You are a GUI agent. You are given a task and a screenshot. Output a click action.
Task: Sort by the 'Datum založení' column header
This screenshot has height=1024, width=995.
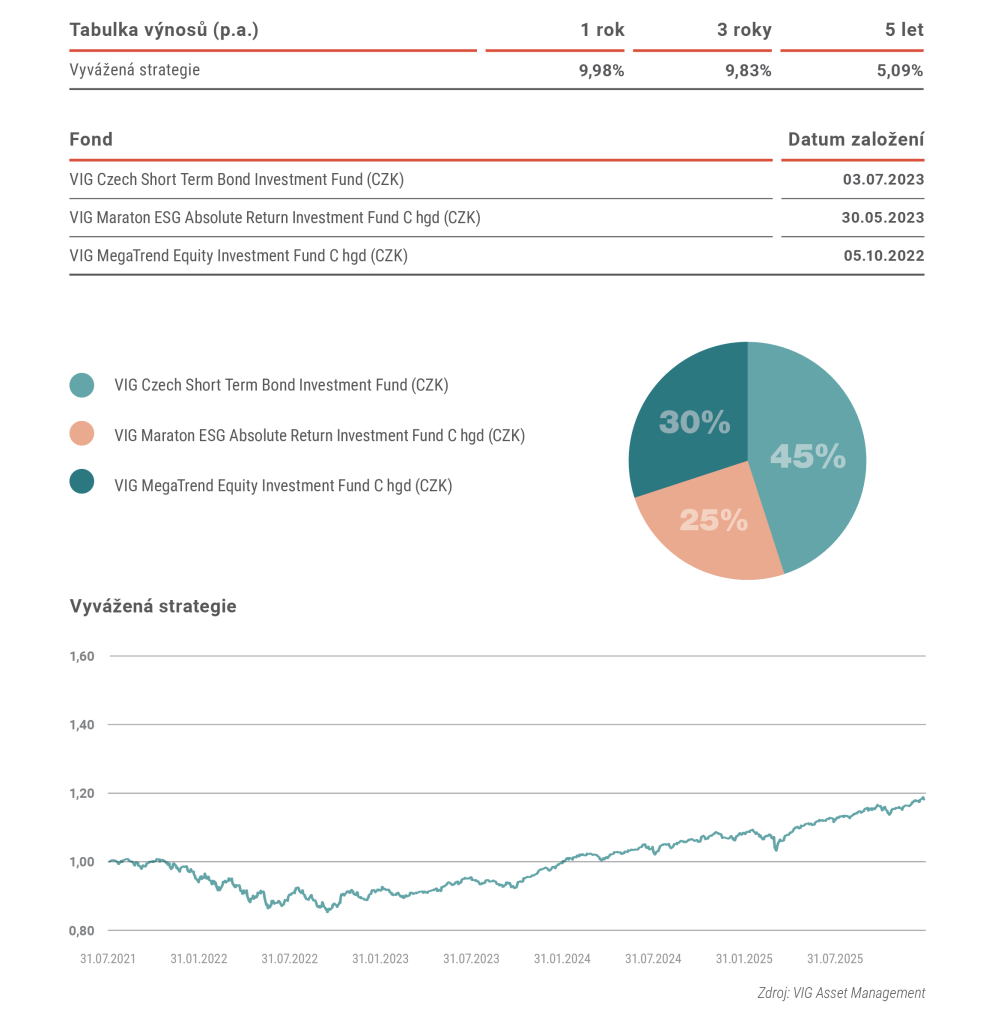click(855, 139)
